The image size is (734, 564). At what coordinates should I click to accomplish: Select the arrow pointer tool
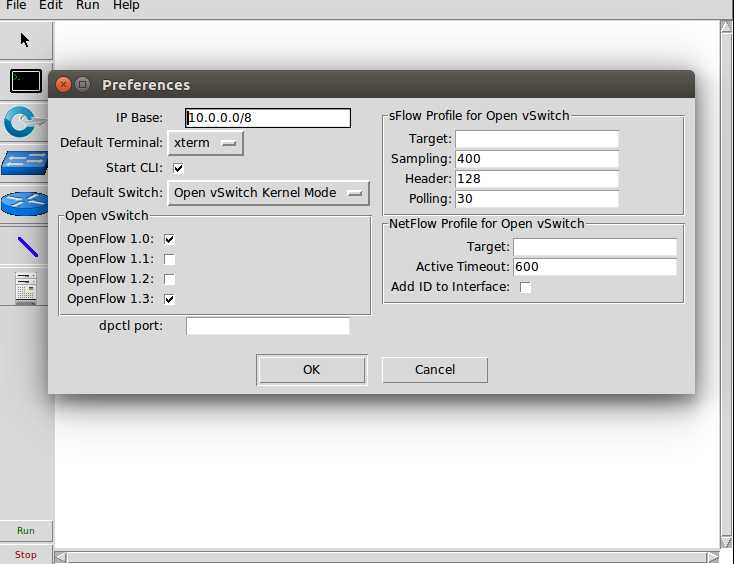pos(25,40)
